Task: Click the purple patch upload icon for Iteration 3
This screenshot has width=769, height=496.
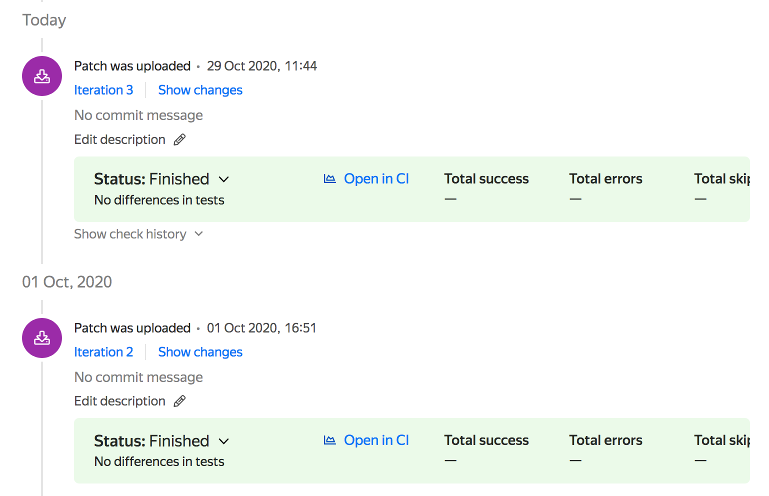Action: [42, 76]
